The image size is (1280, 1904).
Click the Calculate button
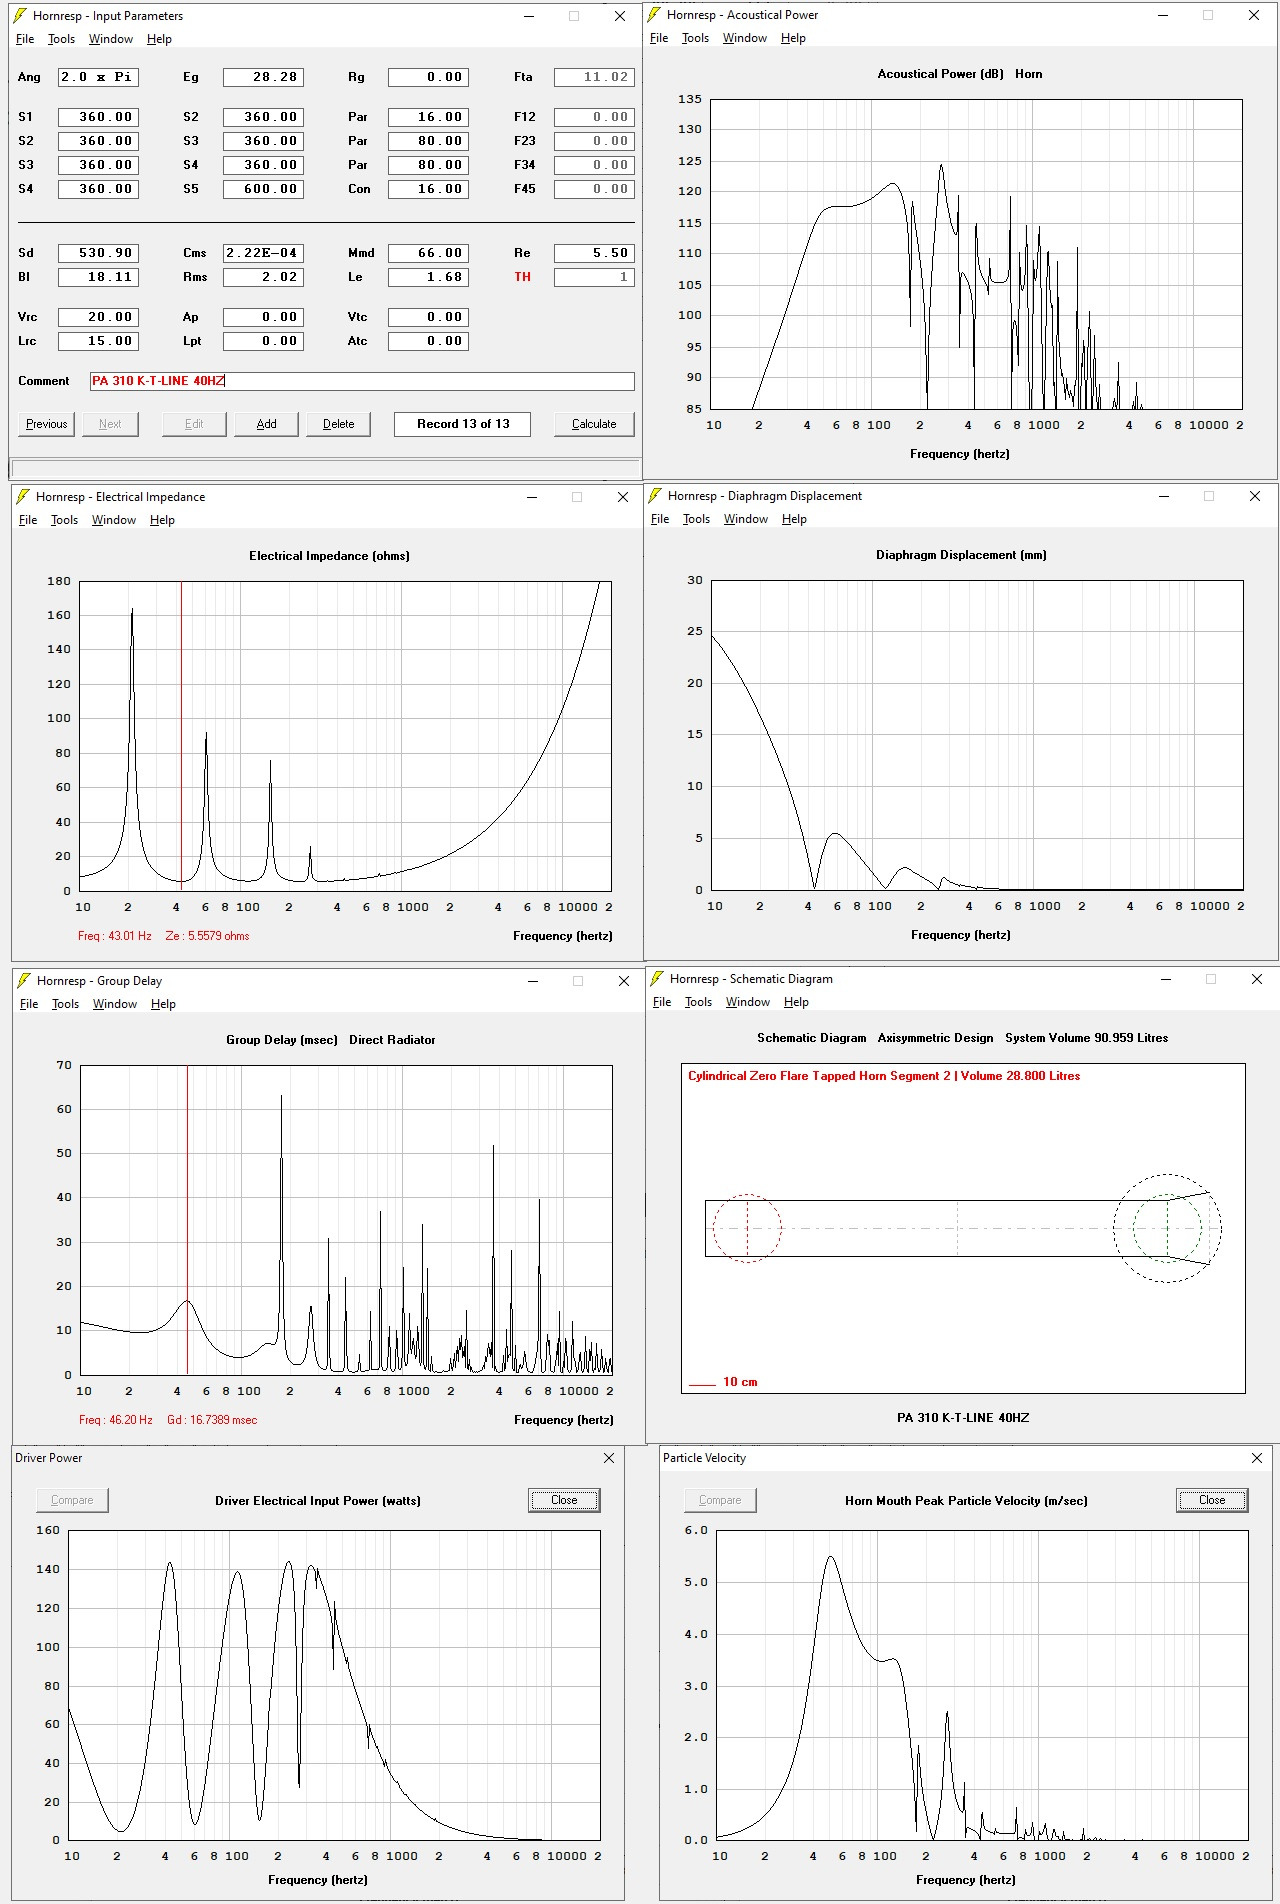point(594,424)
